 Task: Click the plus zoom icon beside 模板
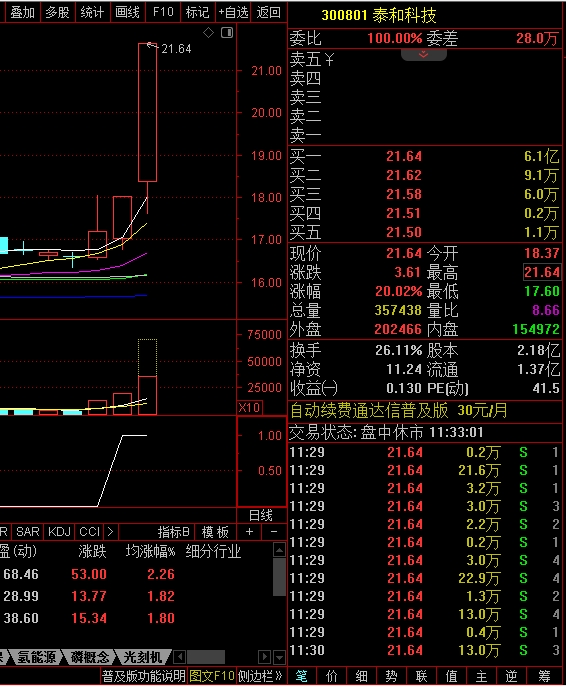(249, 532)
